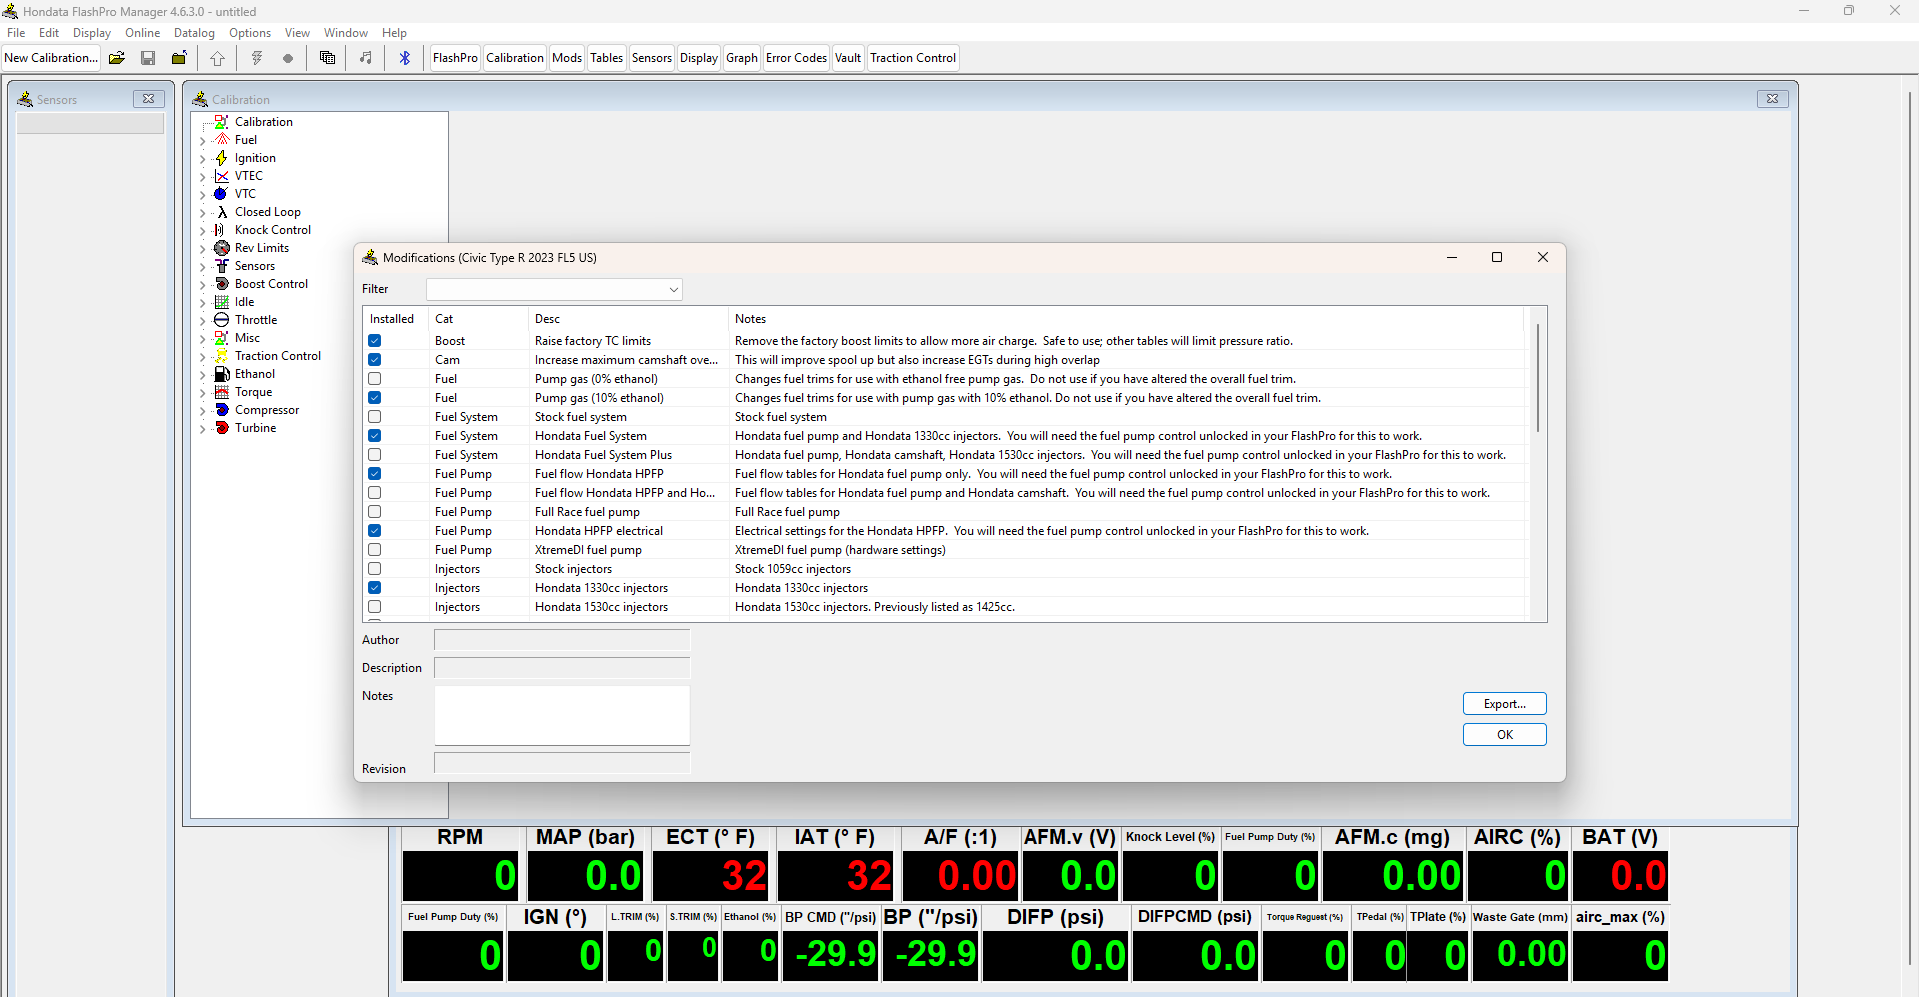Screen dimensions: 1919x997
Task: Select Torque icon in calibration tree
Action: tap(222, 392)
